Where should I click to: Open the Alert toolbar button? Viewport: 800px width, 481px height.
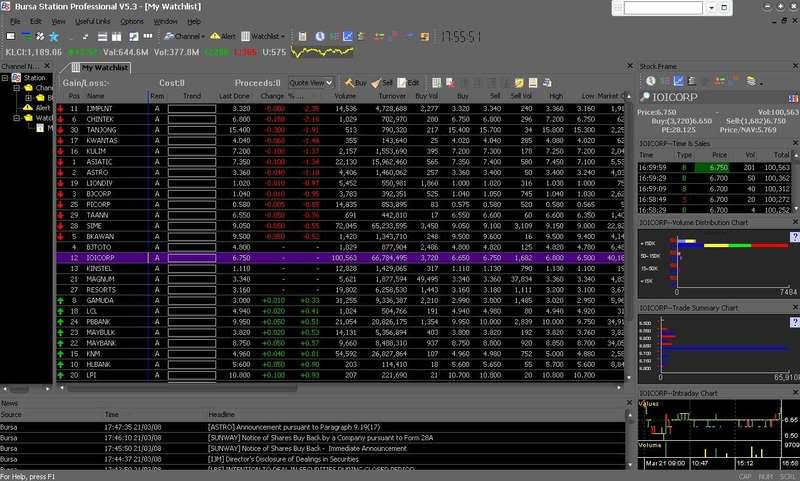(223, 36)
